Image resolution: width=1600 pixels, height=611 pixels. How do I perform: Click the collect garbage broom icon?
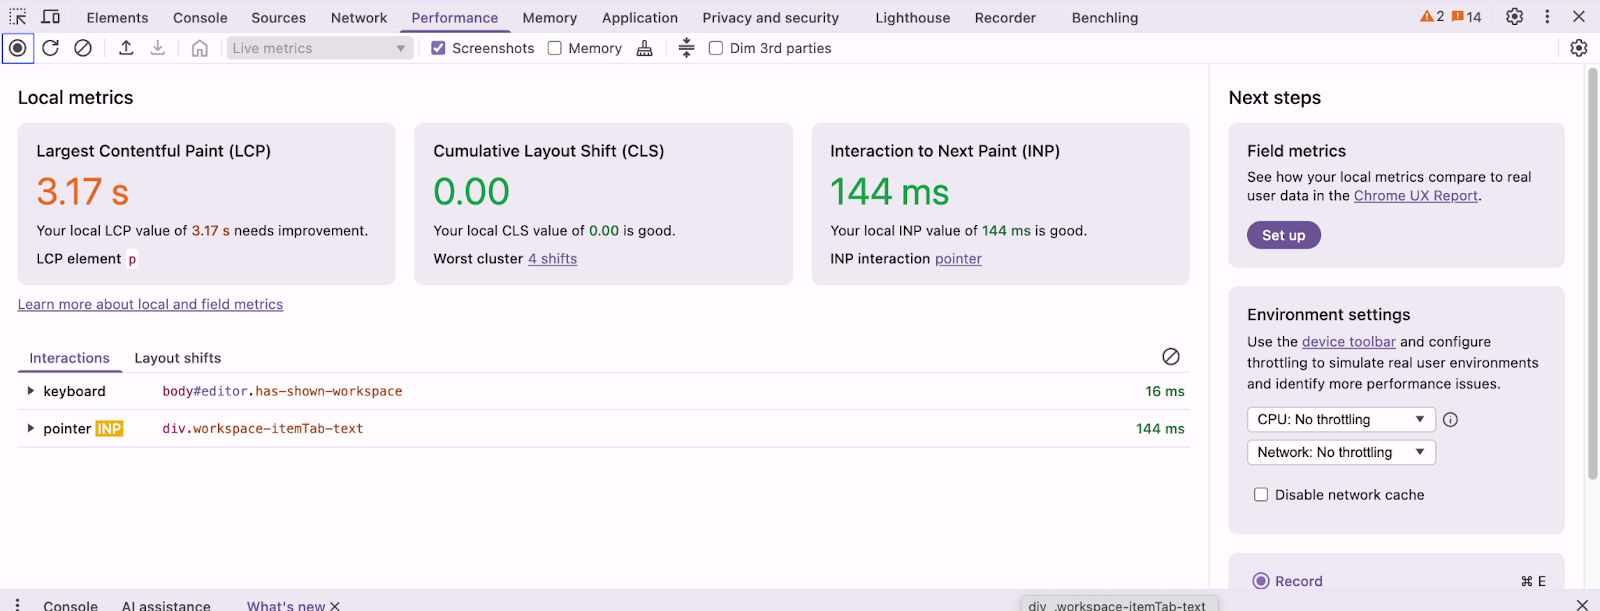(645, 48)
